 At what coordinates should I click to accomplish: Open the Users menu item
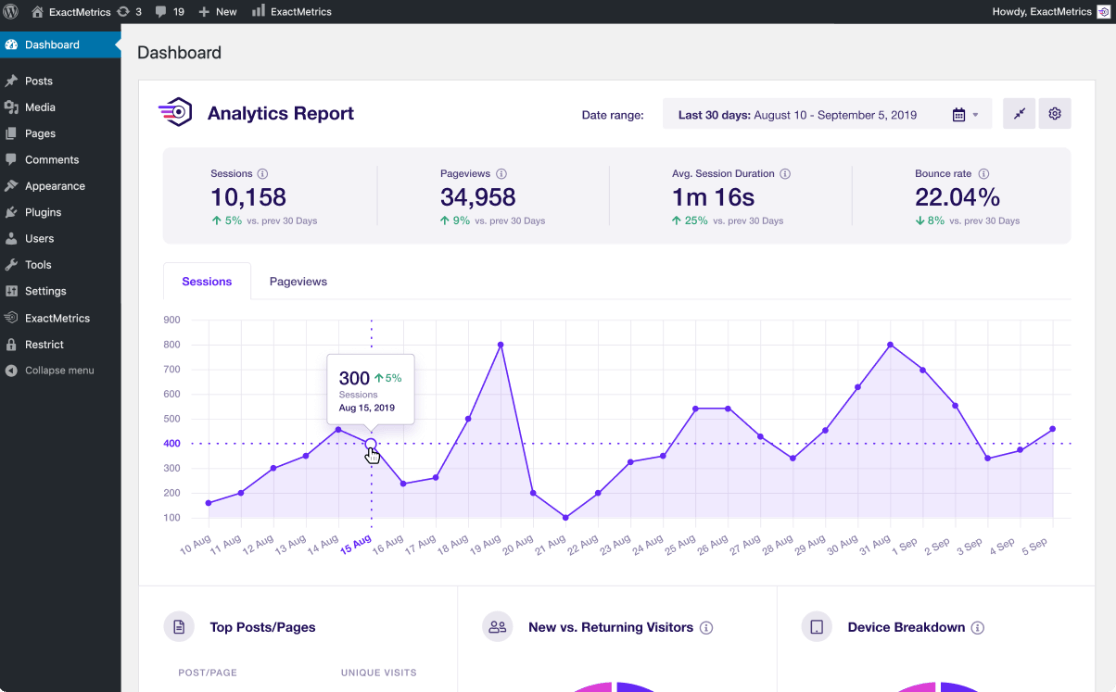(x=60, y=238)
